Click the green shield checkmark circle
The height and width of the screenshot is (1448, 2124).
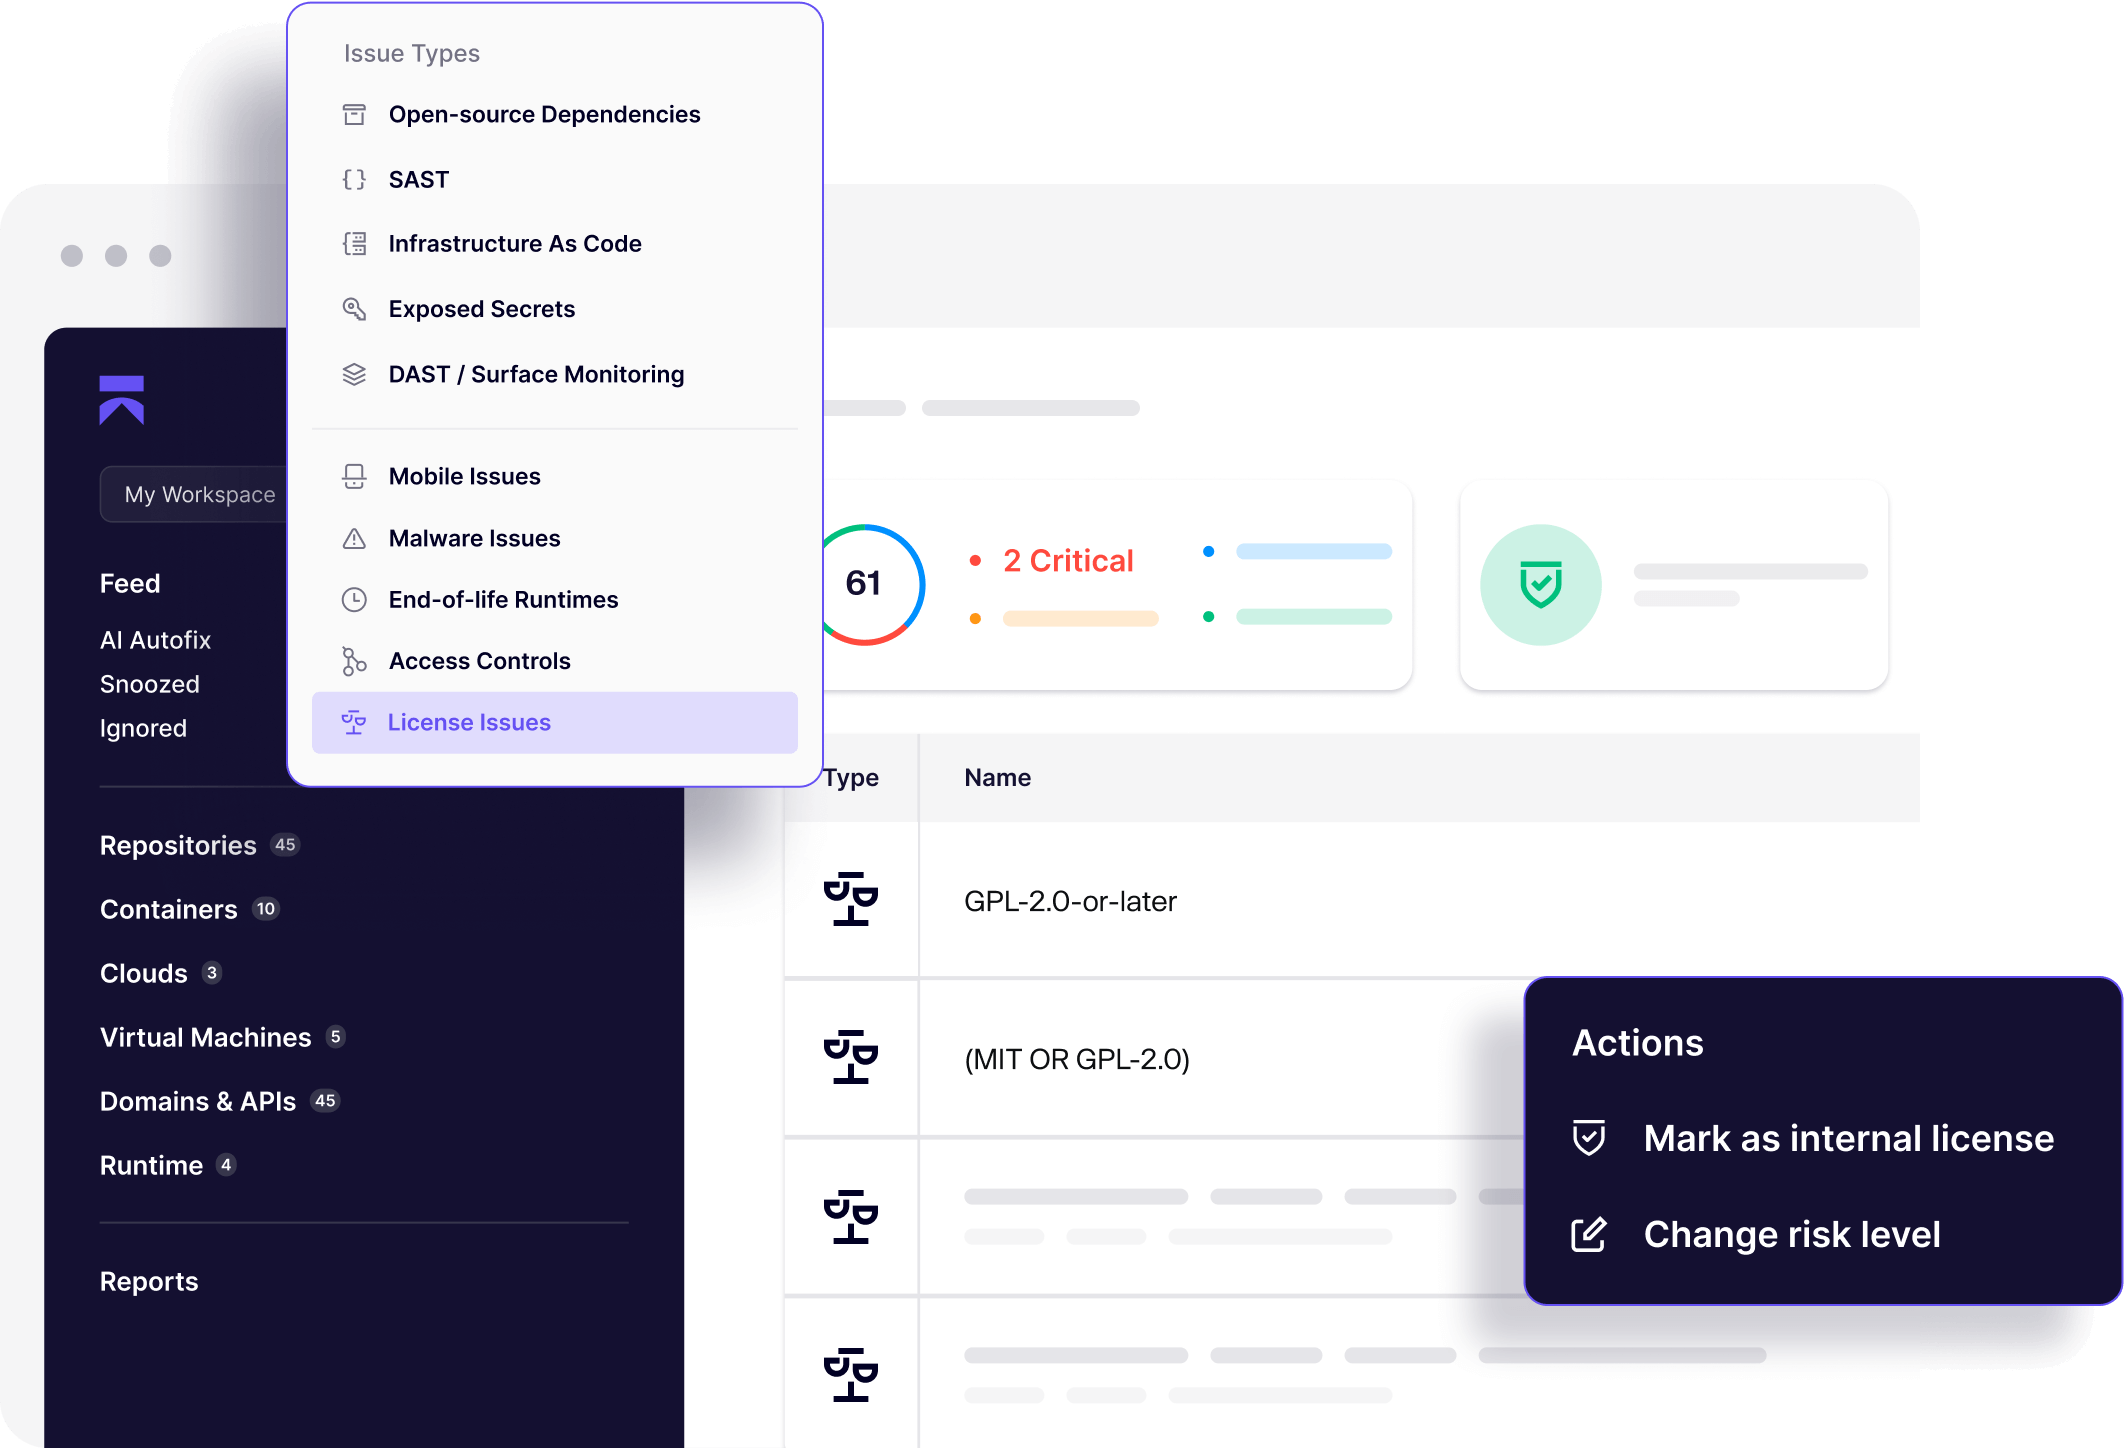tap(1540, 585)
